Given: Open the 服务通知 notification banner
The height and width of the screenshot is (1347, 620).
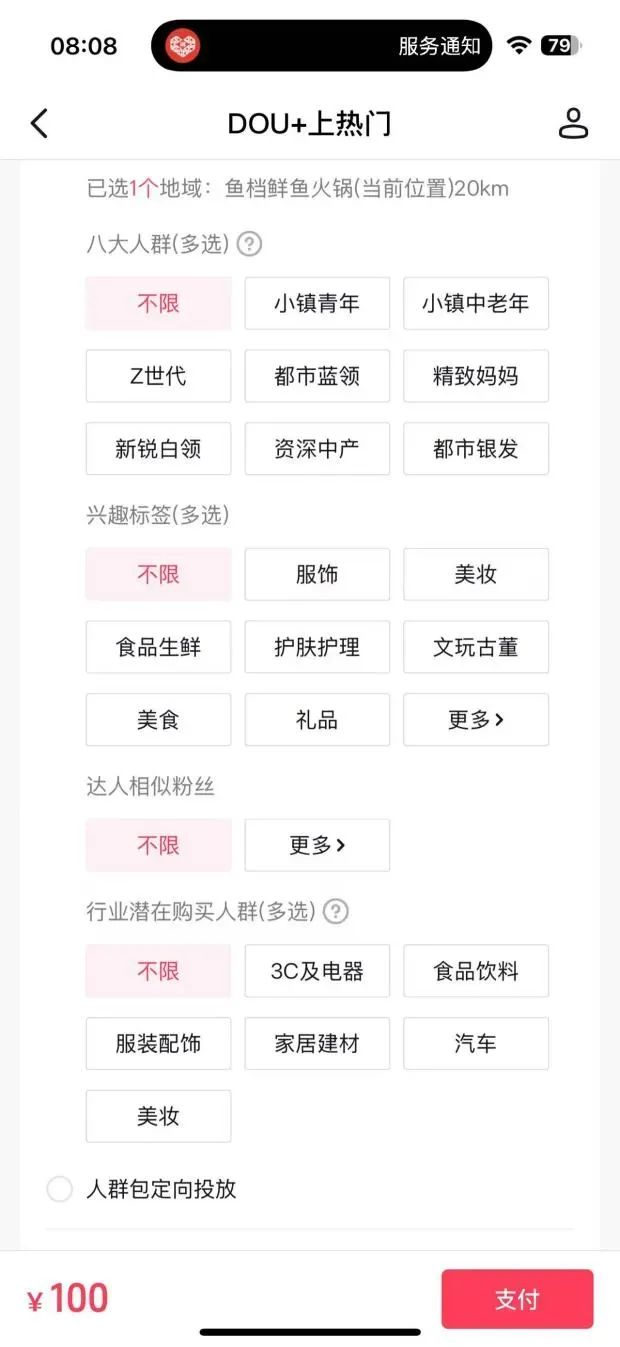Looking at the screenshot, I should [438, 45].
